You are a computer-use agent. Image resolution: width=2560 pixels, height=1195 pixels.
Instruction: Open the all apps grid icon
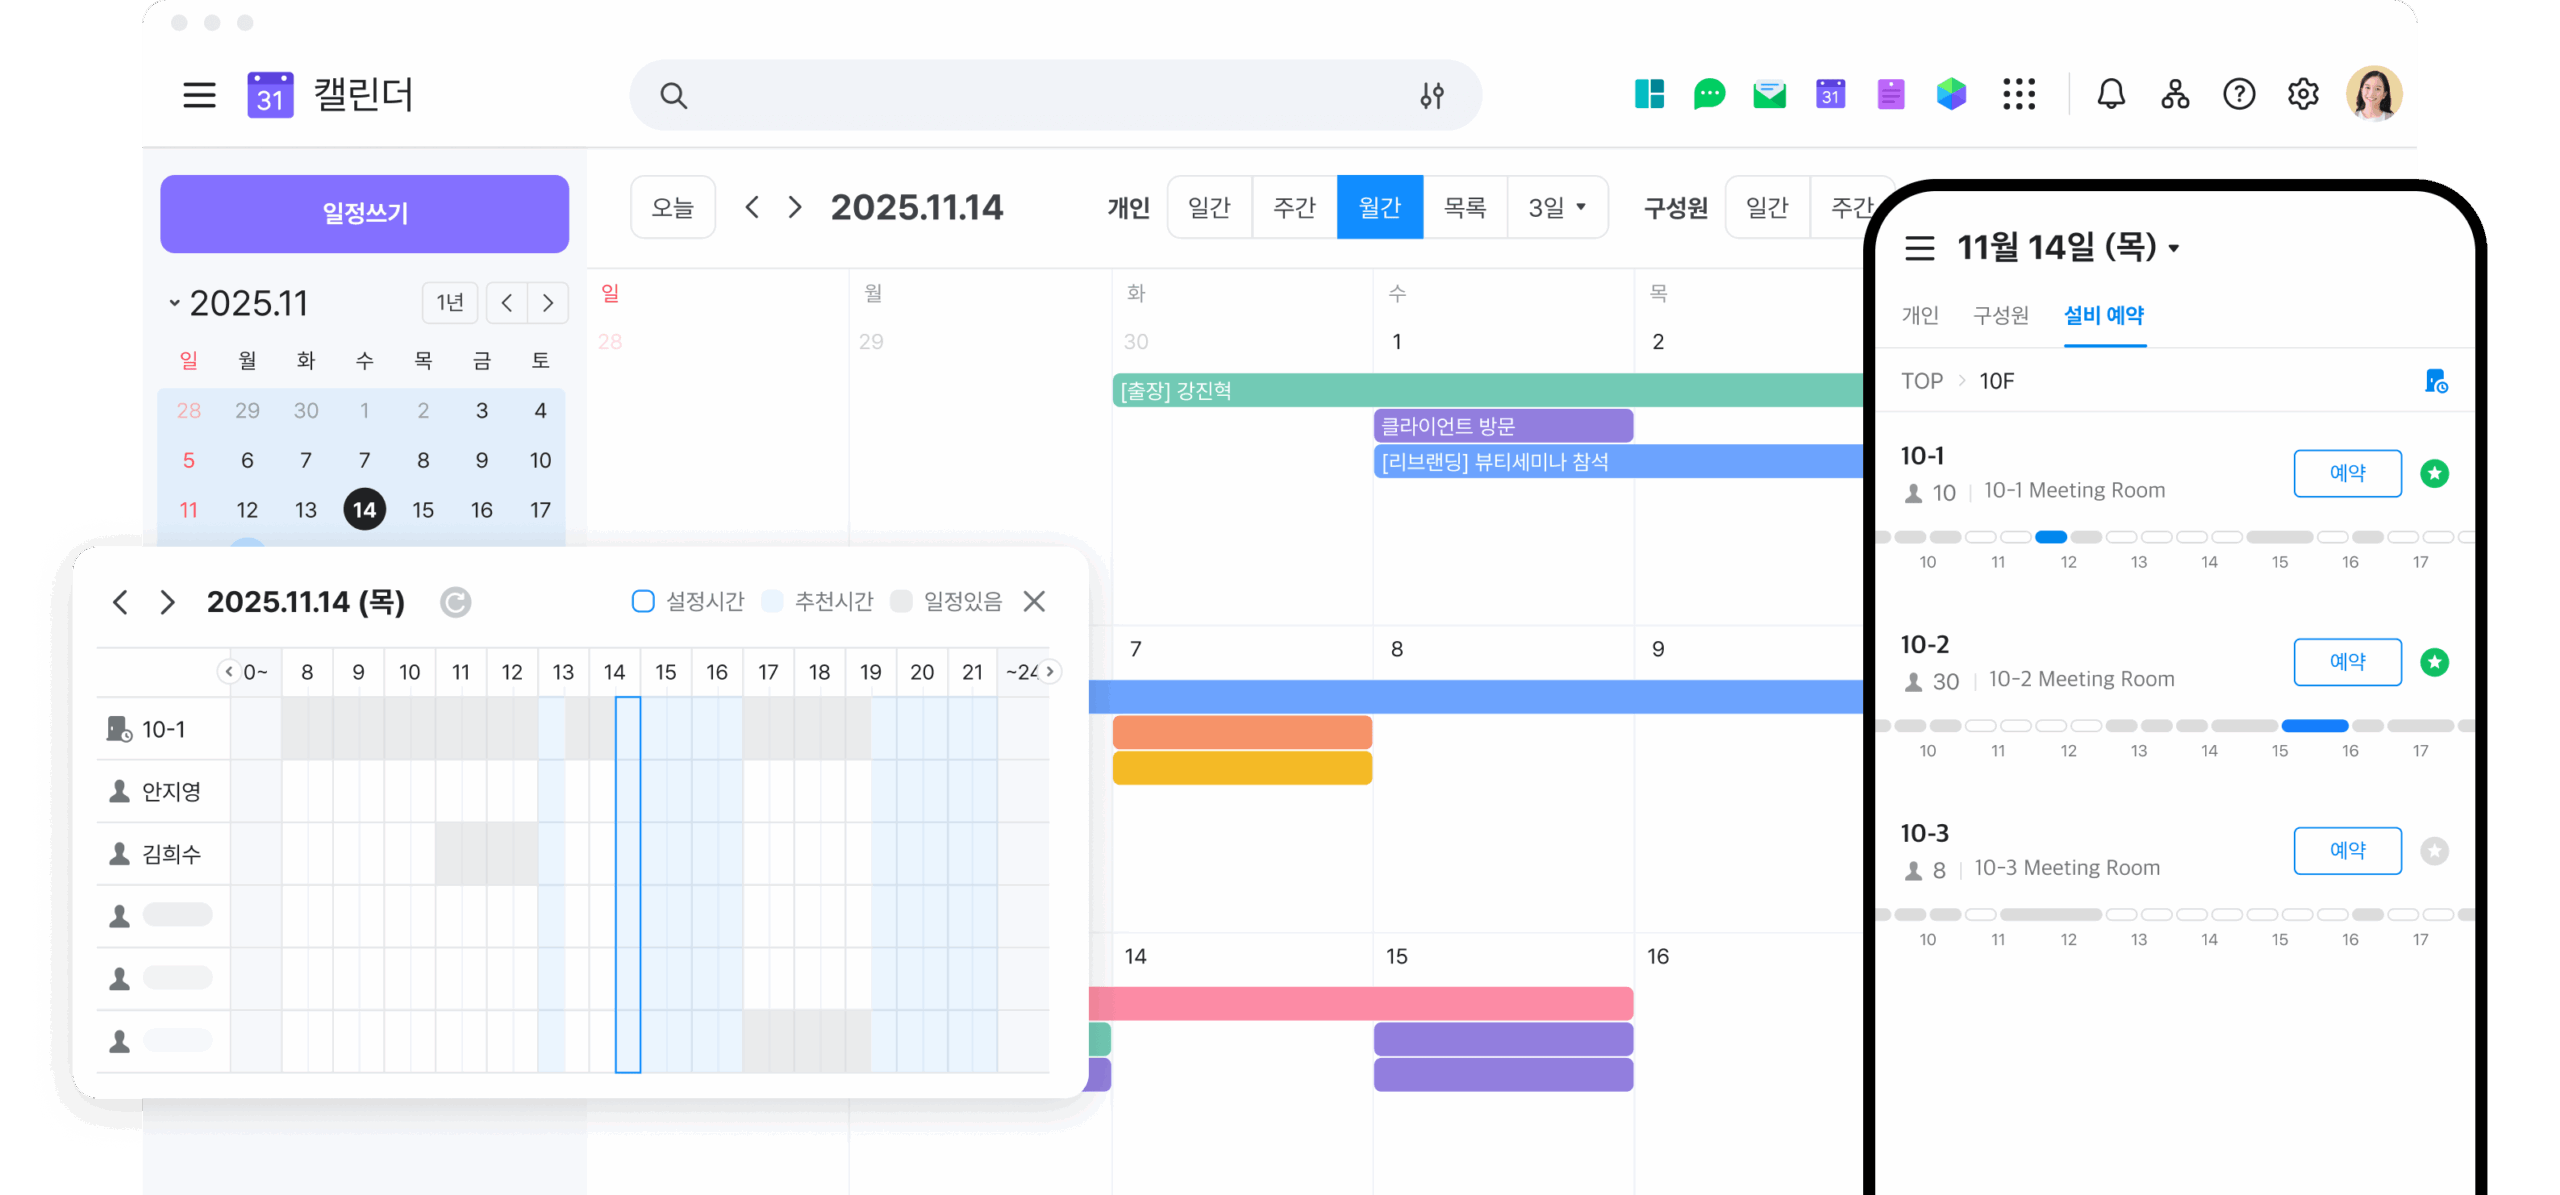pyautogui.click(x=2019, y=94)
